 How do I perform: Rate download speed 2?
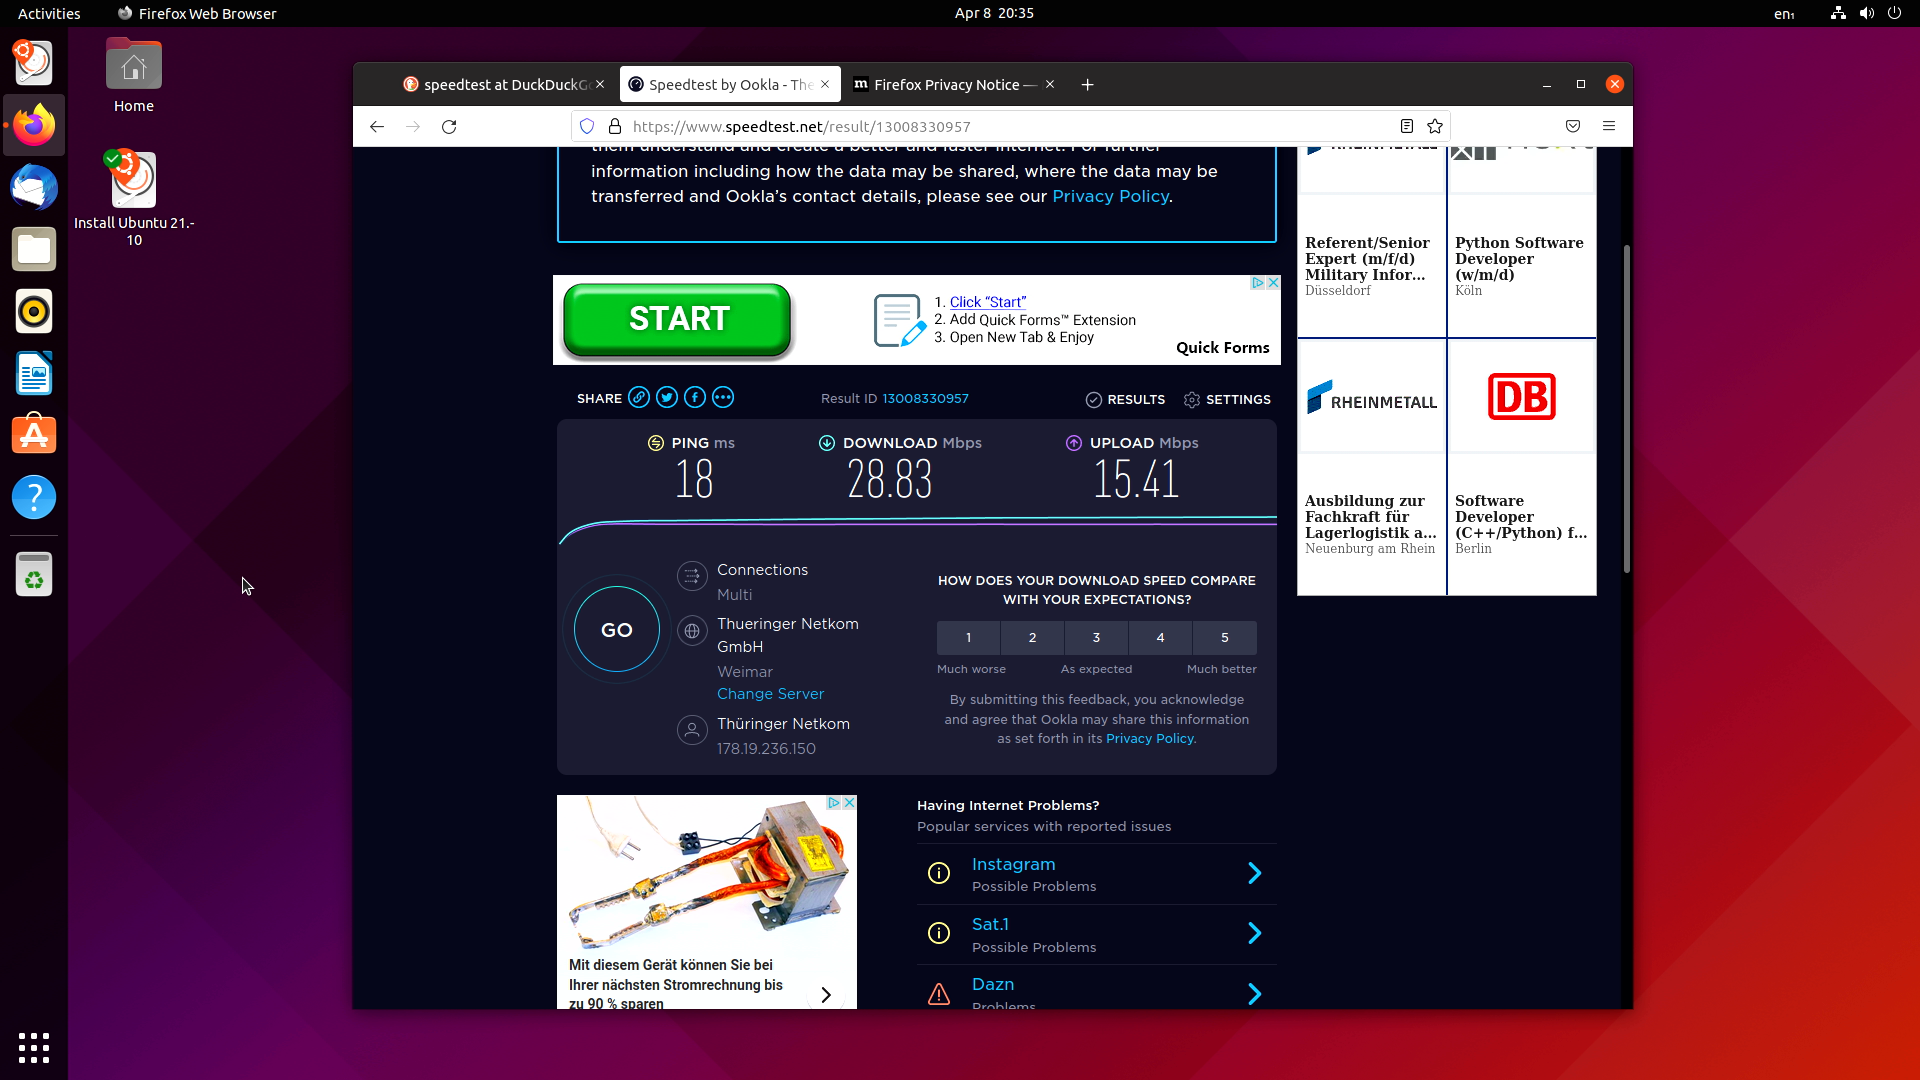click(1032, 638)
